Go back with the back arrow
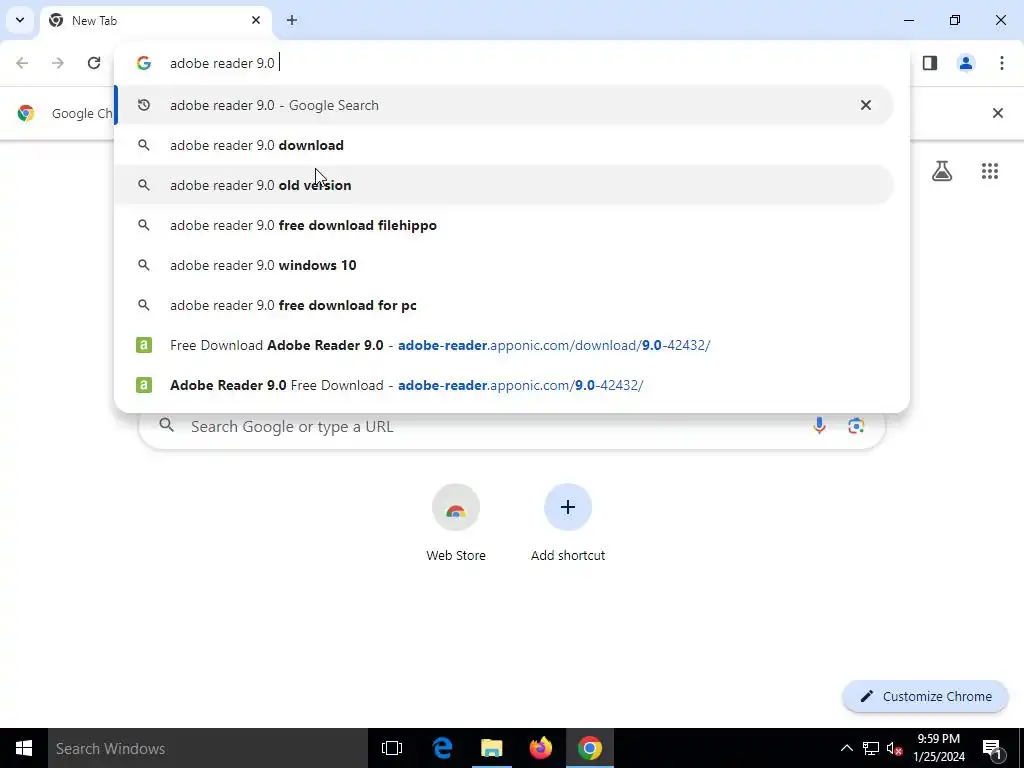 [22, 63]
